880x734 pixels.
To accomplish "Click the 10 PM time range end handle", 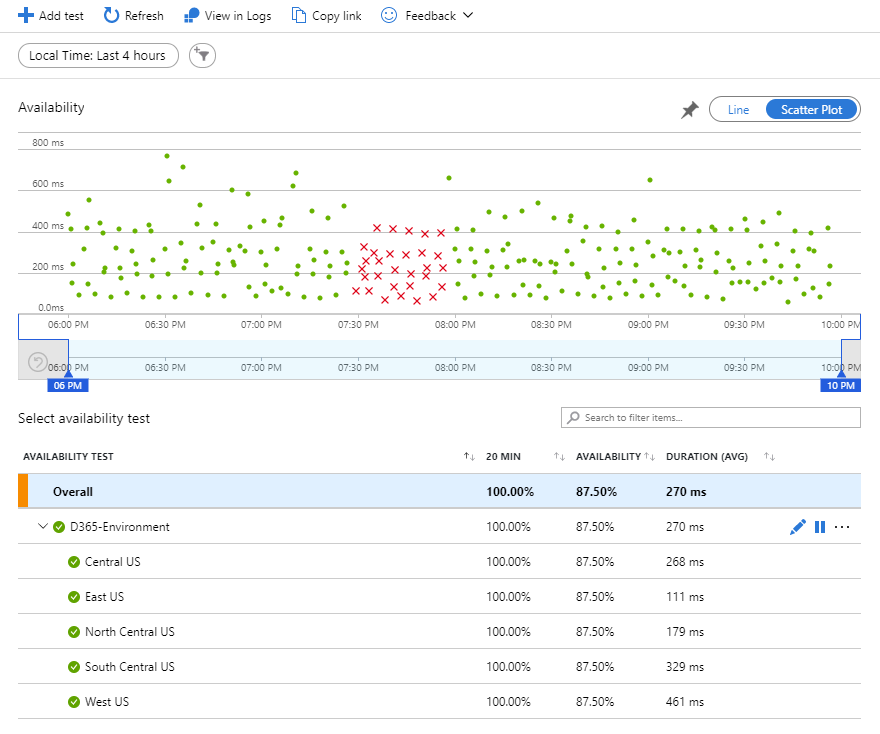I will (x=840, y=385).
